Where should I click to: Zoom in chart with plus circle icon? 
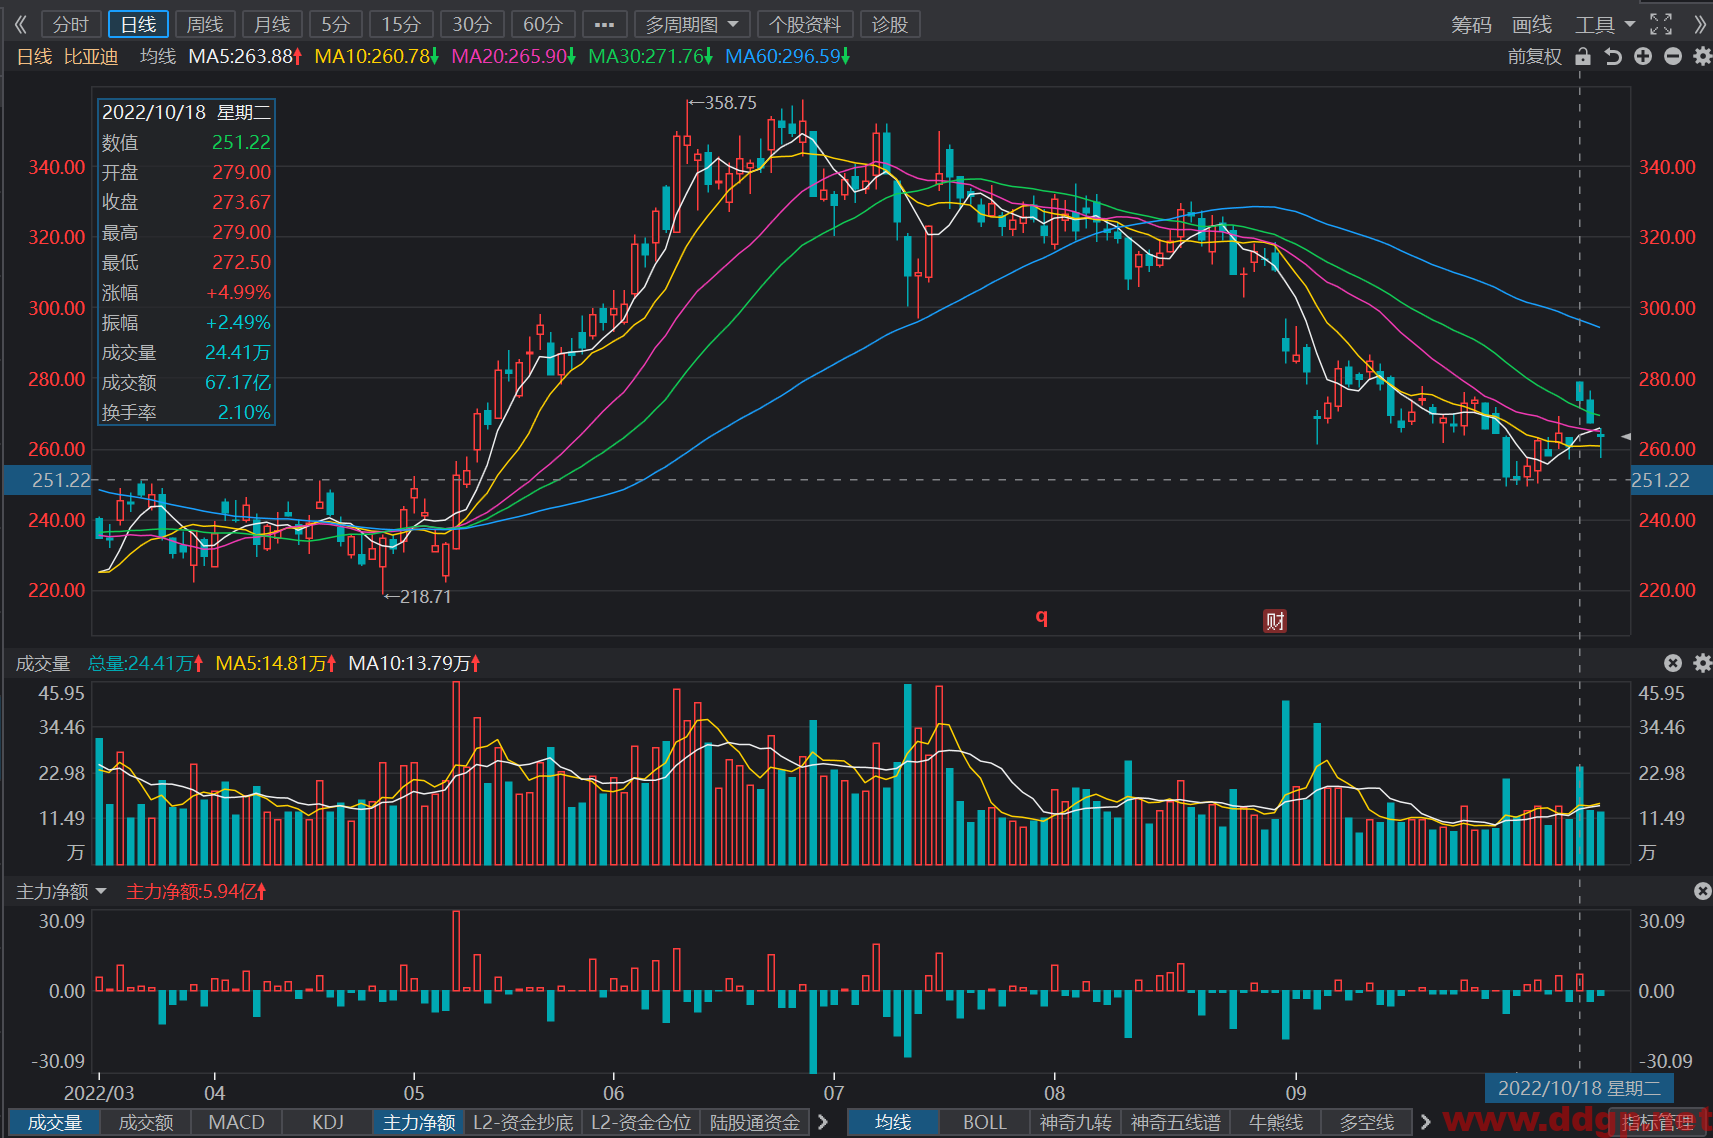pos(1643,57)
